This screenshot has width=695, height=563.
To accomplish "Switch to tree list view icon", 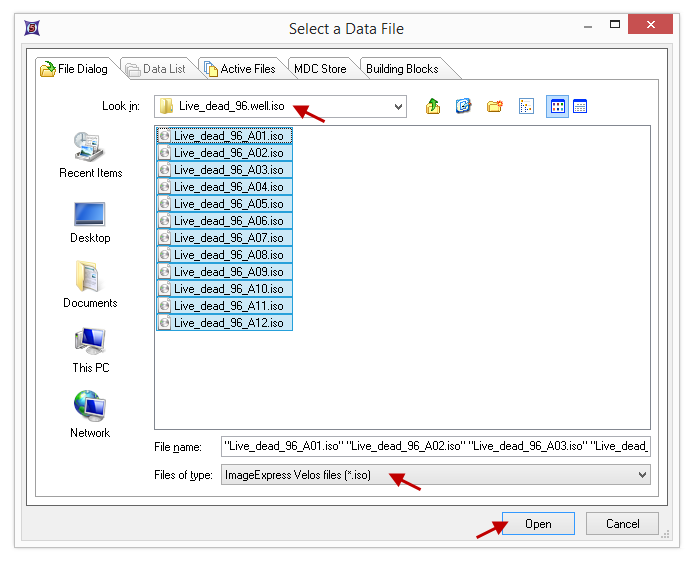I will click(527, 106).
